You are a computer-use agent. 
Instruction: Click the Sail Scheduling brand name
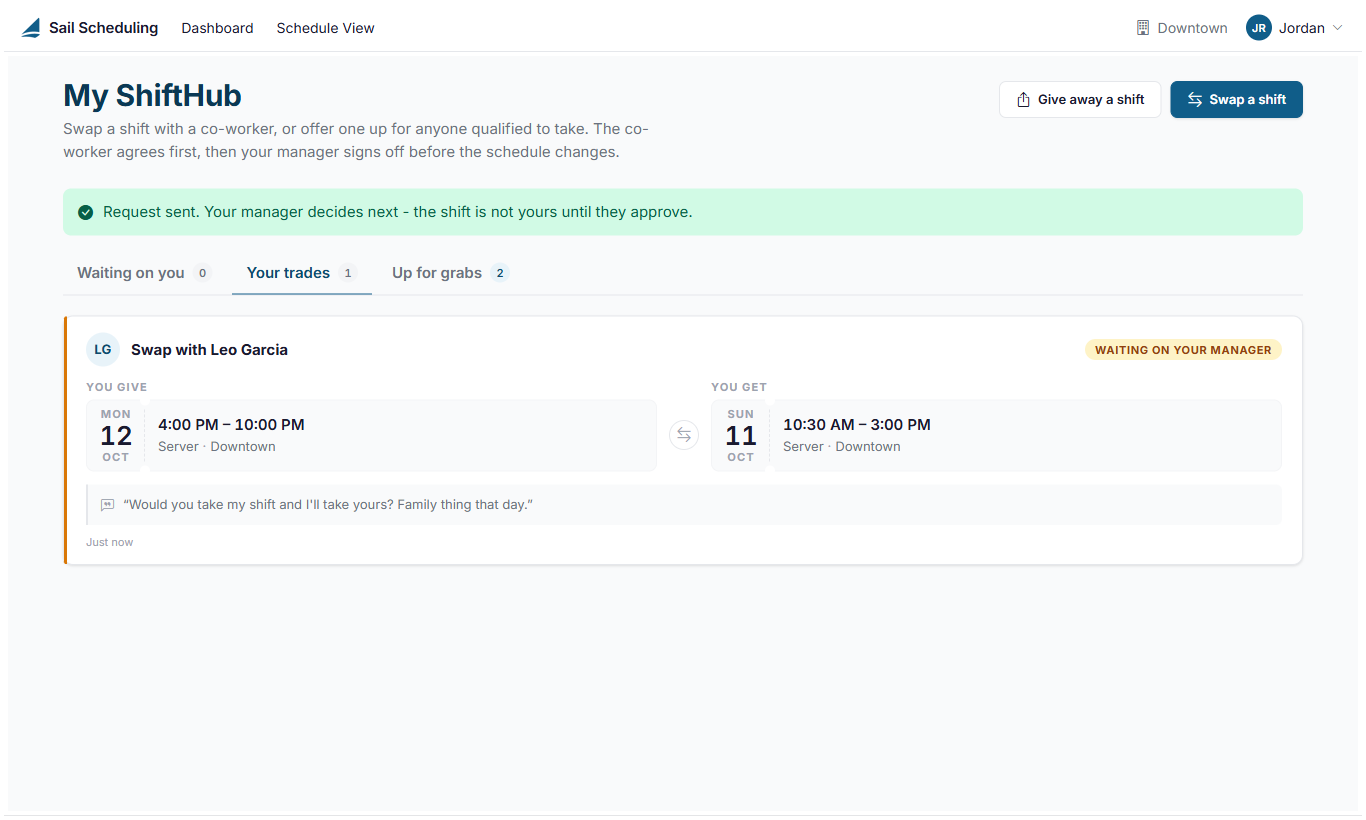click(x=104, y=28)
